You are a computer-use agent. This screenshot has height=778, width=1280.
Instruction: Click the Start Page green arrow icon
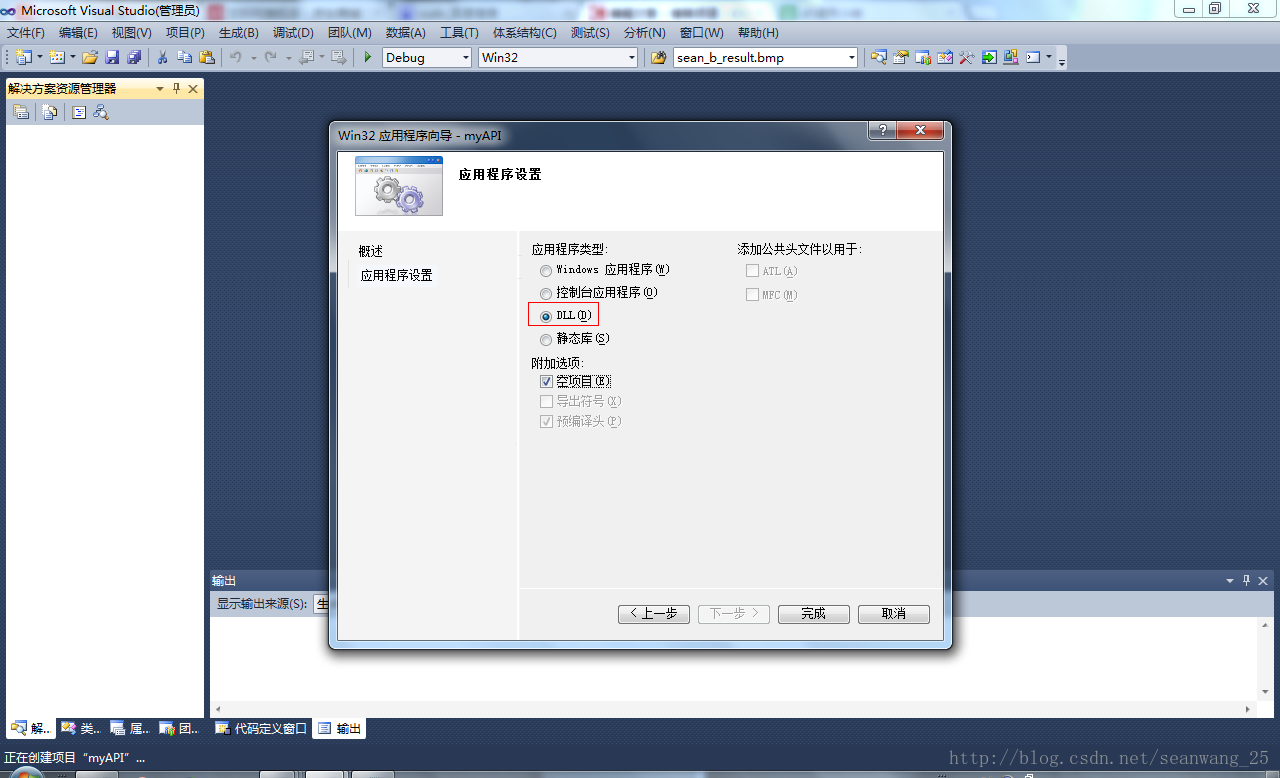tap(989, 57)
